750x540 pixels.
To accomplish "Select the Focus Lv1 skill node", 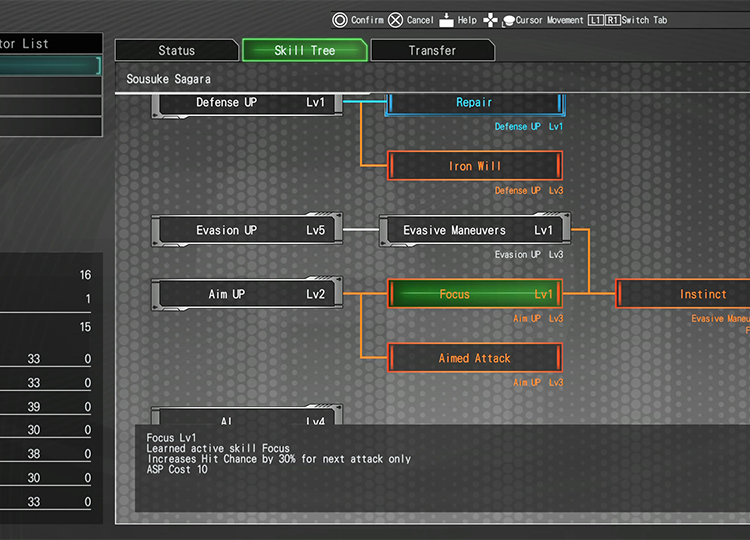I will (475, 294).
